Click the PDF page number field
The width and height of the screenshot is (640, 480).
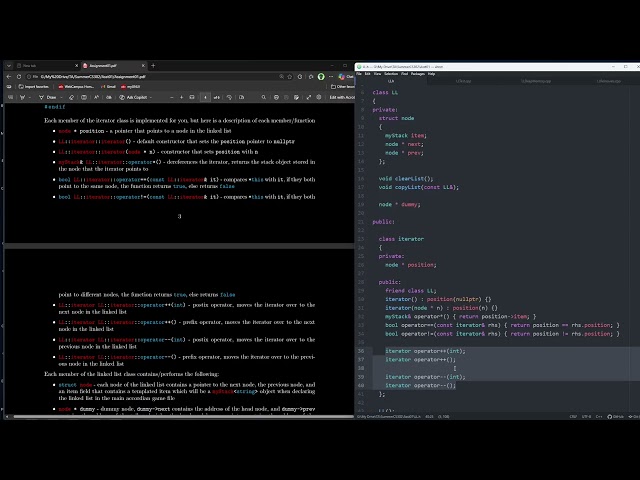pos(205,97)
